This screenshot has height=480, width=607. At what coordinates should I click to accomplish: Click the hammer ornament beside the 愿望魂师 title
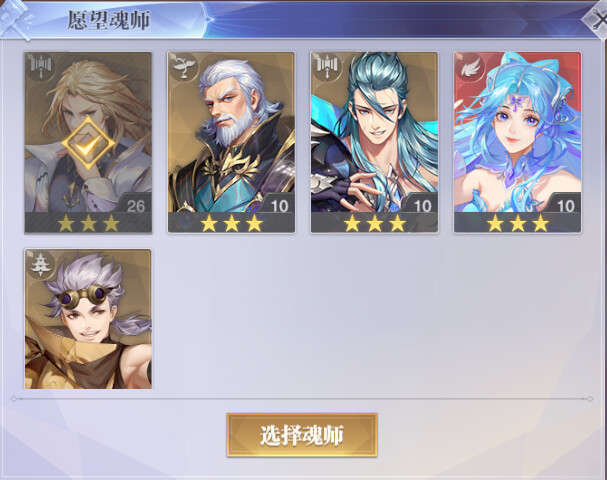pyautogui.click(x=16, y=20)
